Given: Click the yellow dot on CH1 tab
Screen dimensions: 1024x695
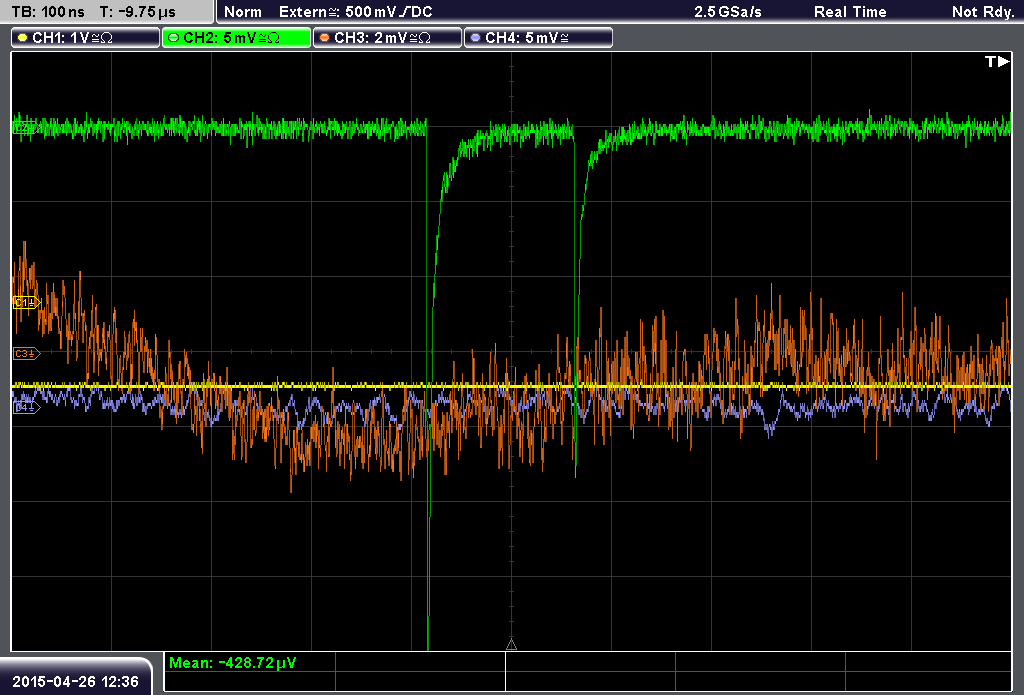Looking at the screenshot, I should (22, 38).
